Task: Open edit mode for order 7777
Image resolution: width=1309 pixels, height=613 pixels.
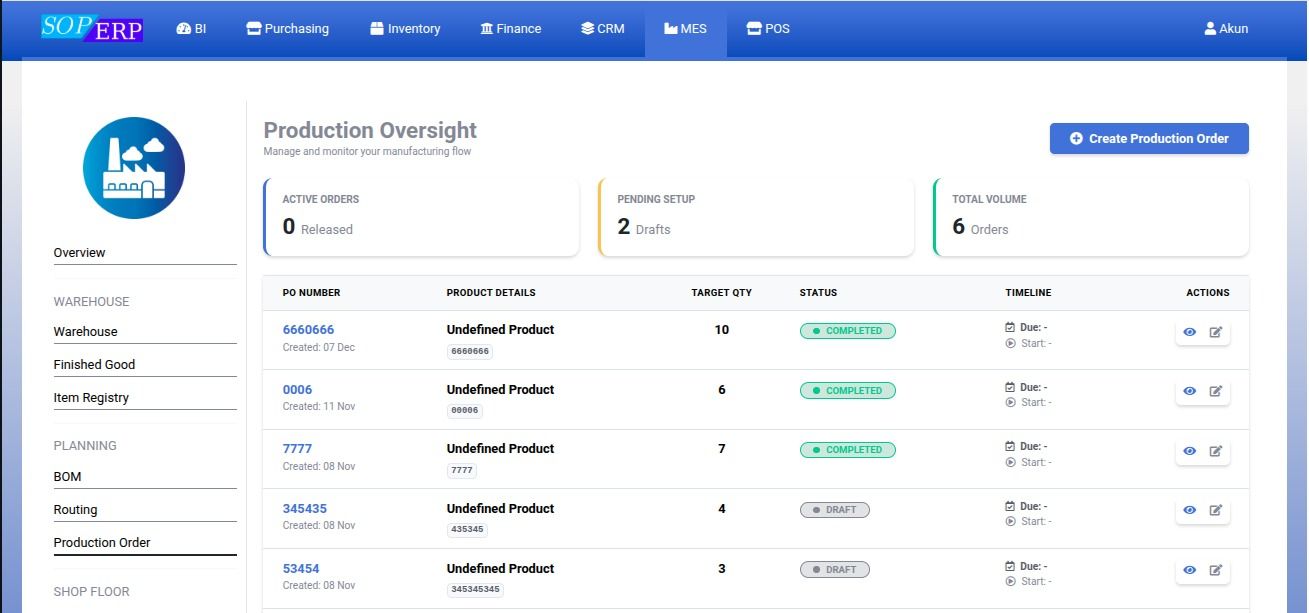Action: coord(1217,451)
